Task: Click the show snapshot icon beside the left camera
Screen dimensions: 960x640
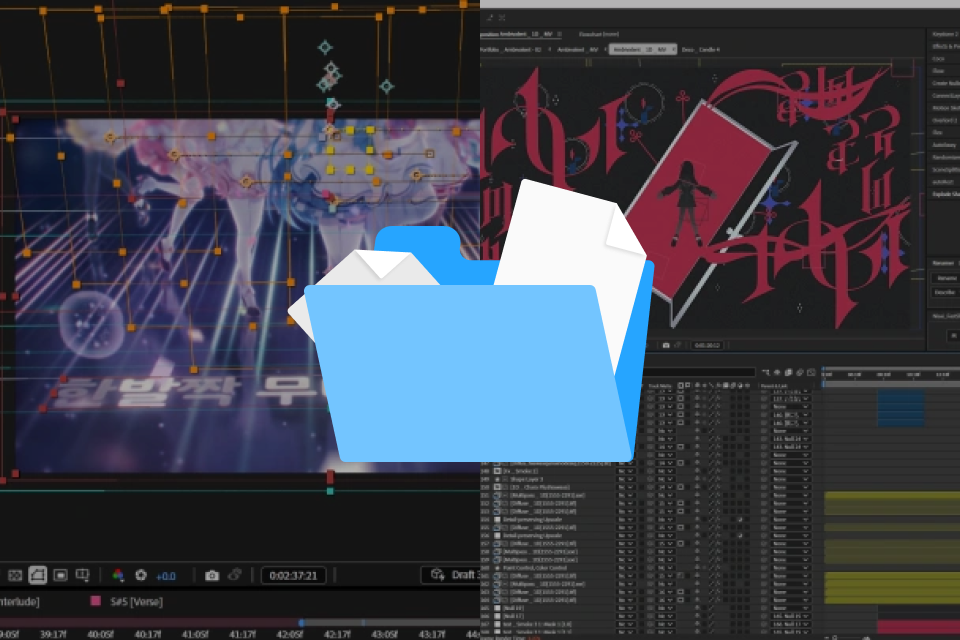Action: tap(234, 575)
